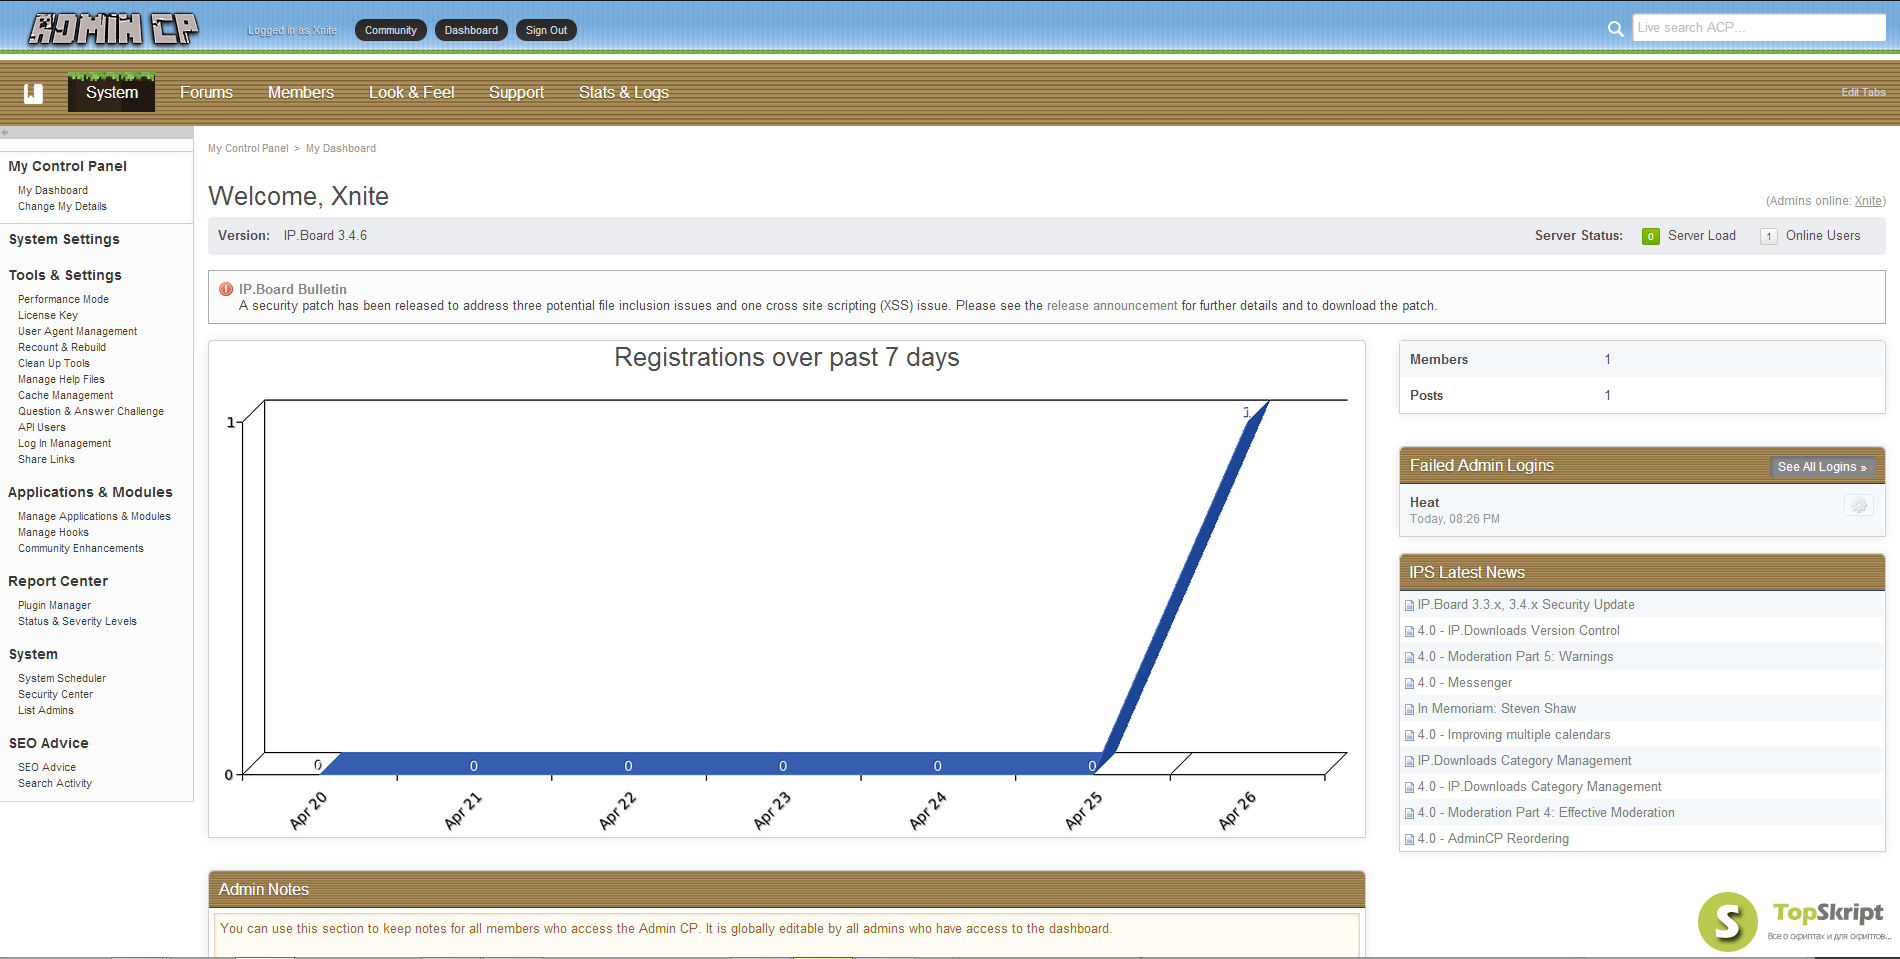Open Status & Severity Levels
1900x959 pixels.
(x=77, y=621)
